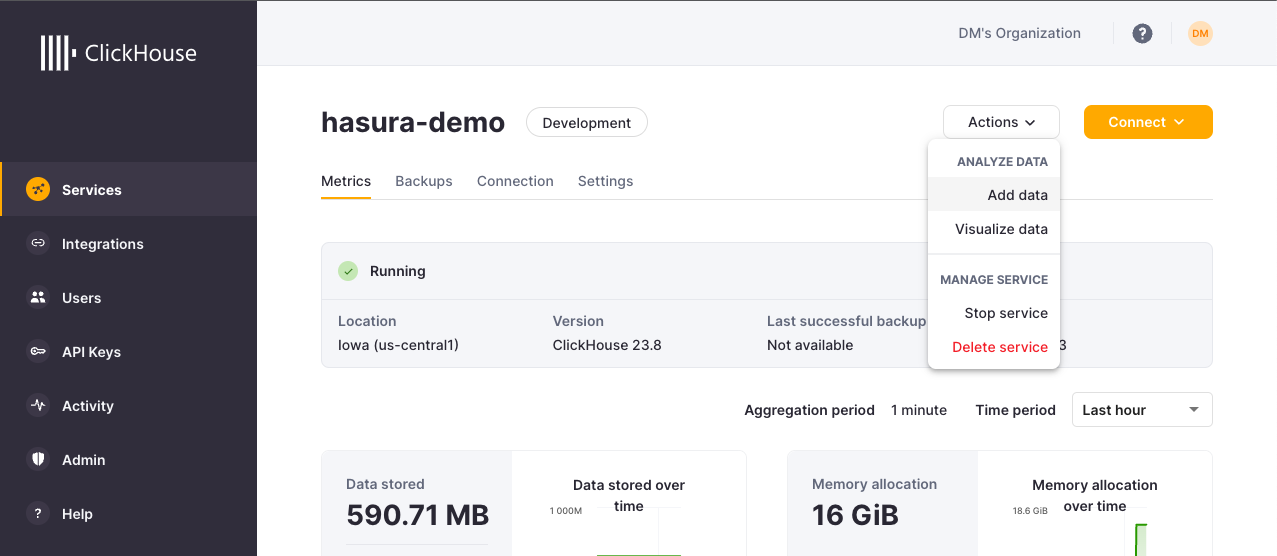The height and width of the screenshot is (556, 1277).
Task: Click the Aggregation period label
Action: (x=809, y=410)
